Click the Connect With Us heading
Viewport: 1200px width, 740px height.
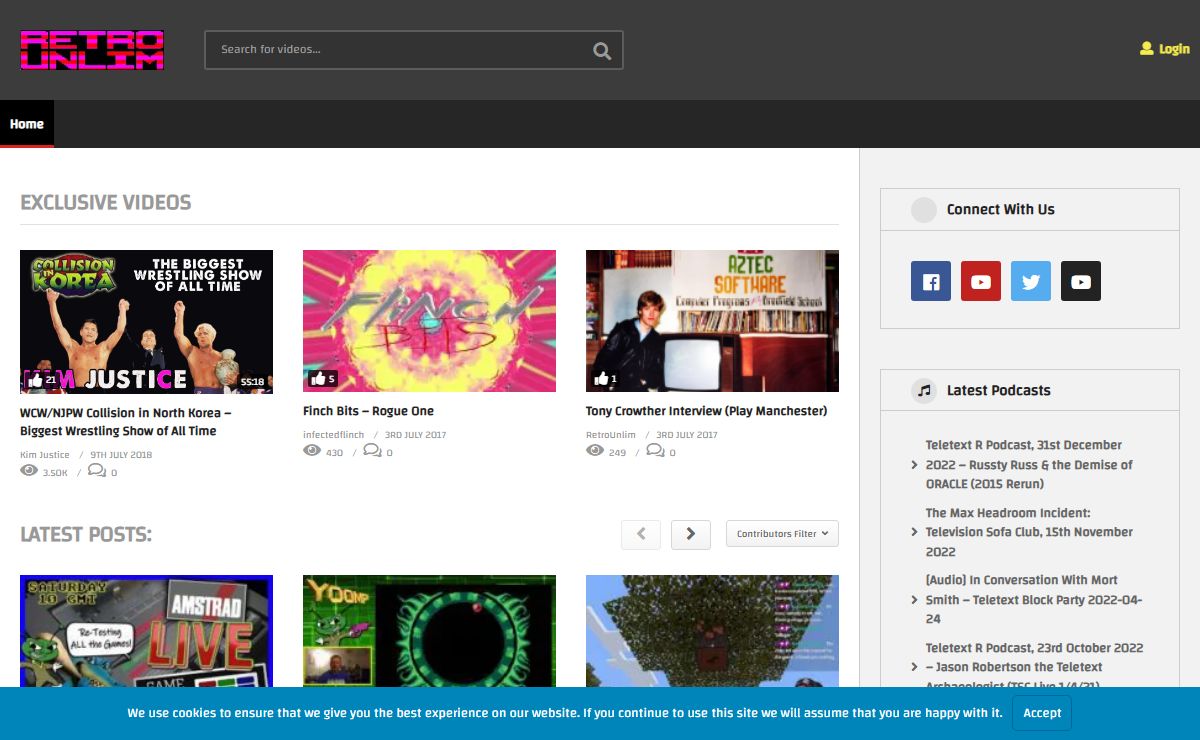tap(1001, 209)
